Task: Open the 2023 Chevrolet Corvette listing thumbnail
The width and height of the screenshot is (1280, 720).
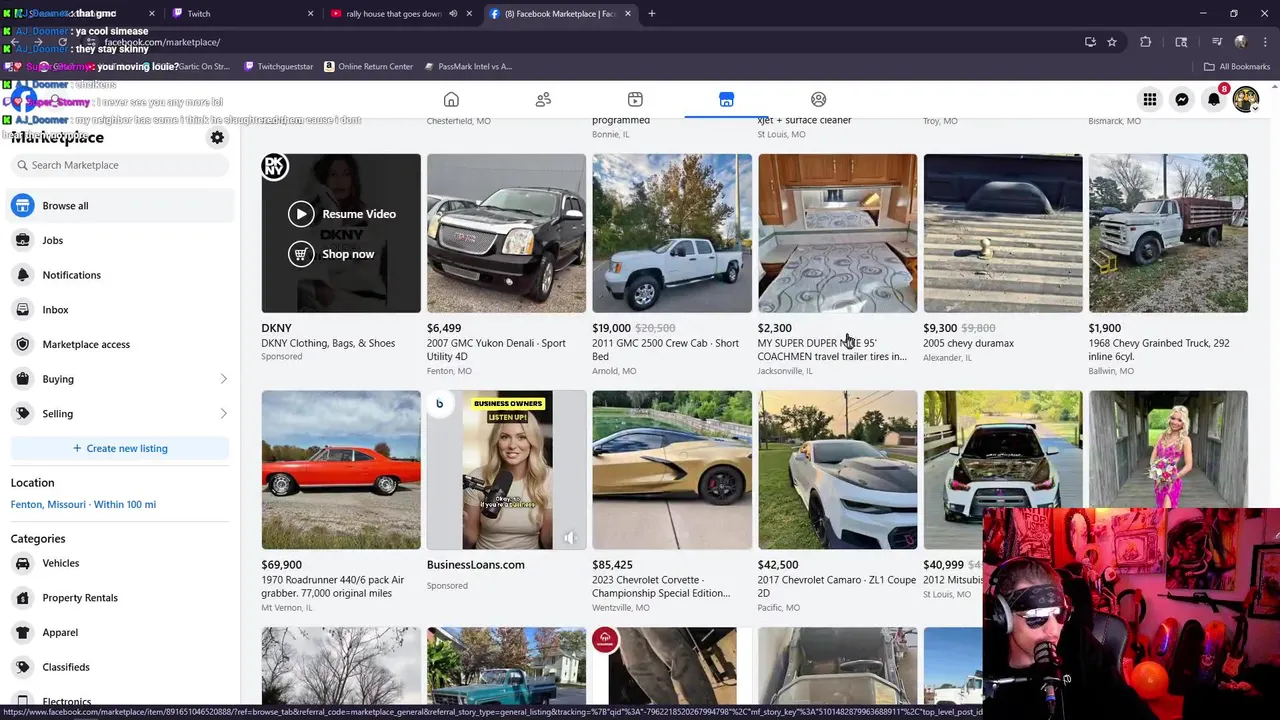Action: (x=672, y=470)
